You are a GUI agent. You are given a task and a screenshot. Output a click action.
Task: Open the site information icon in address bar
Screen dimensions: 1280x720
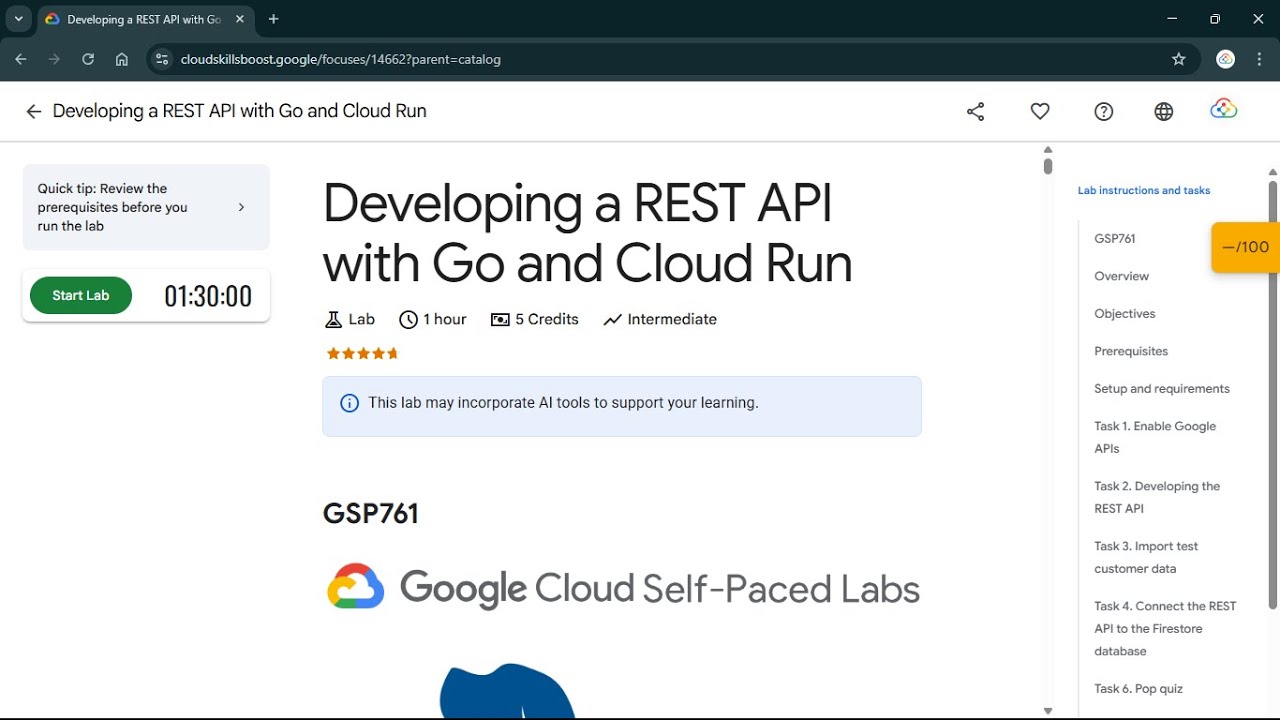(x=162, y=59)
